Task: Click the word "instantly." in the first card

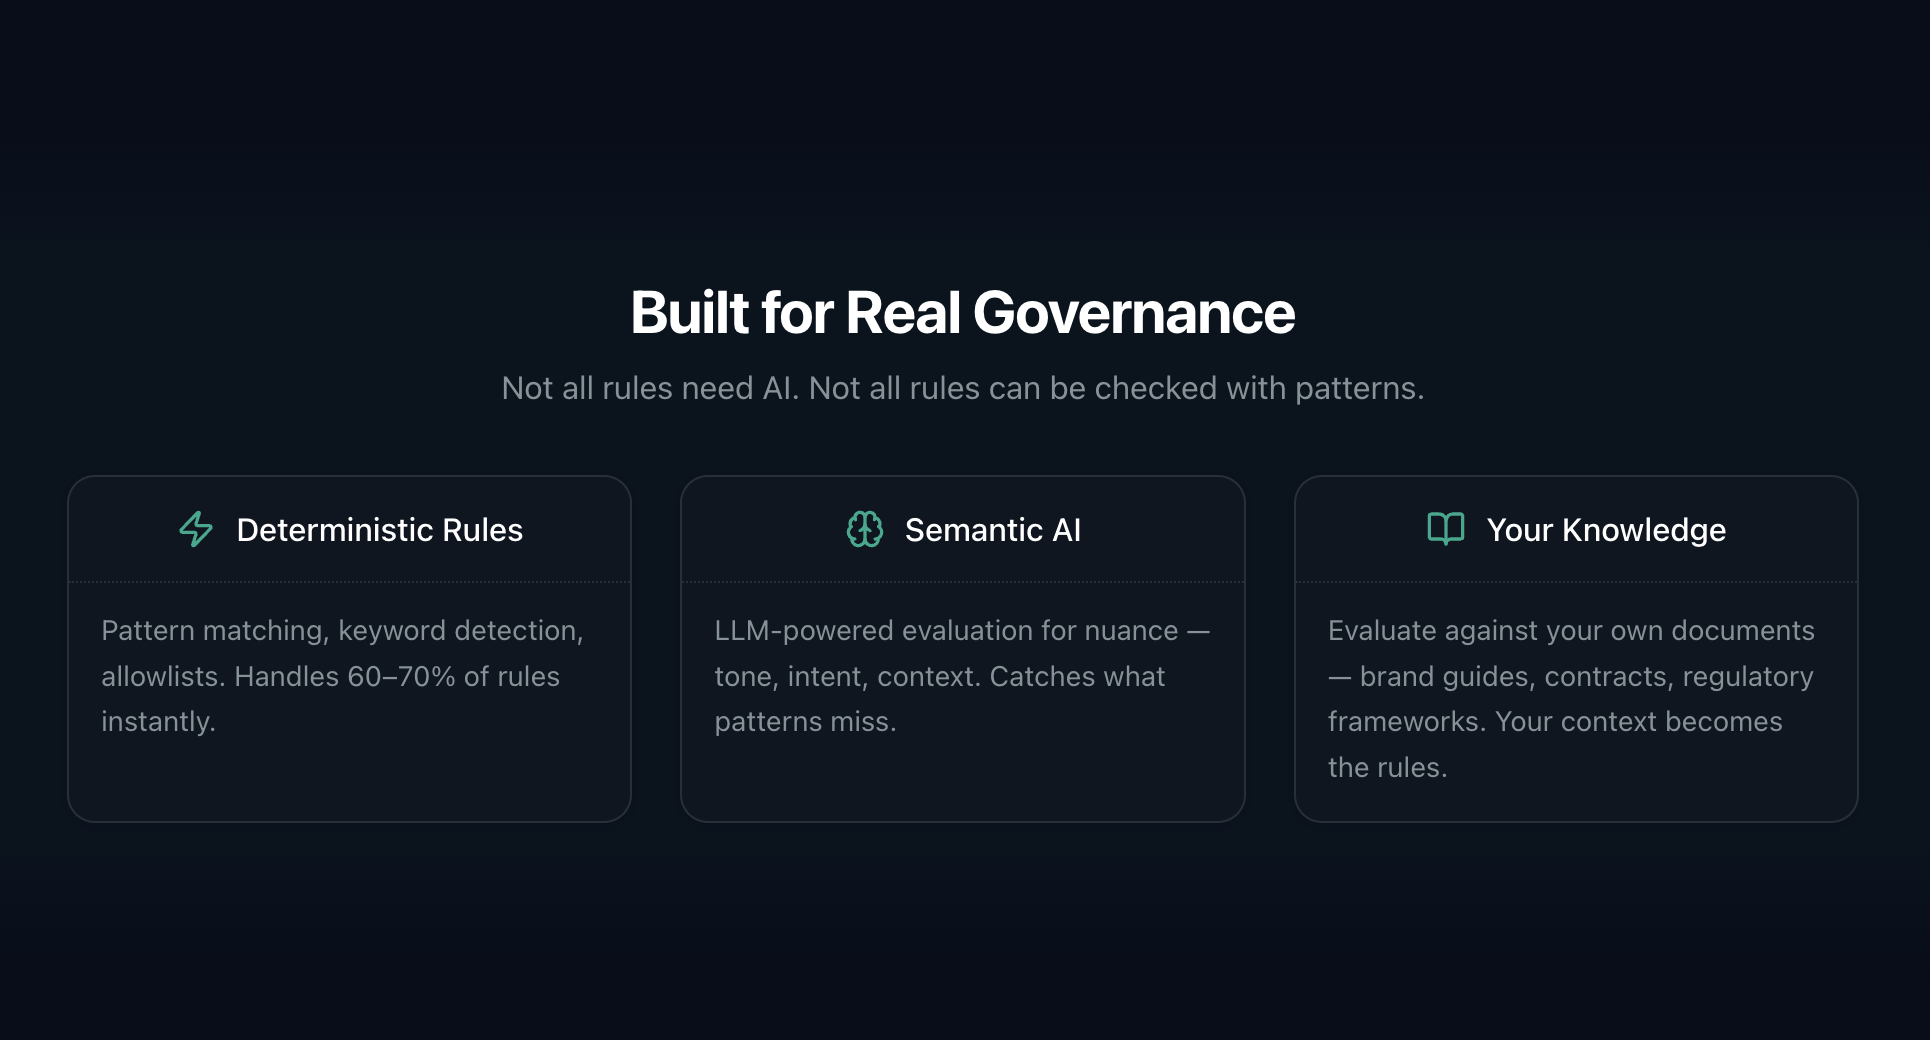Action: click(158, 722)
